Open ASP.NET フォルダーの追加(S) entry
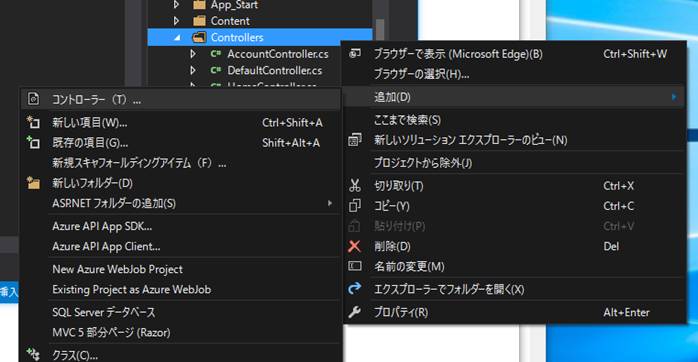The width and height of the screenshot is (698, 362). (x=181, y=203)
